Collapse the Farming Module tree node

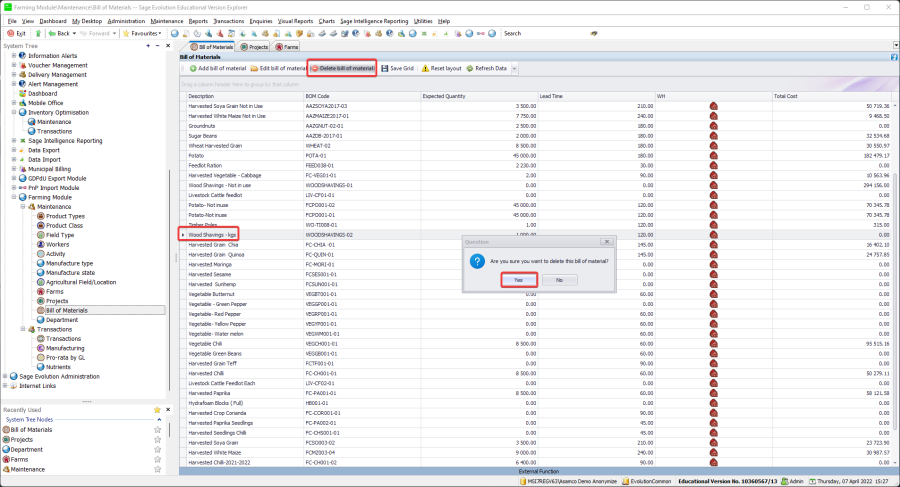14,197
